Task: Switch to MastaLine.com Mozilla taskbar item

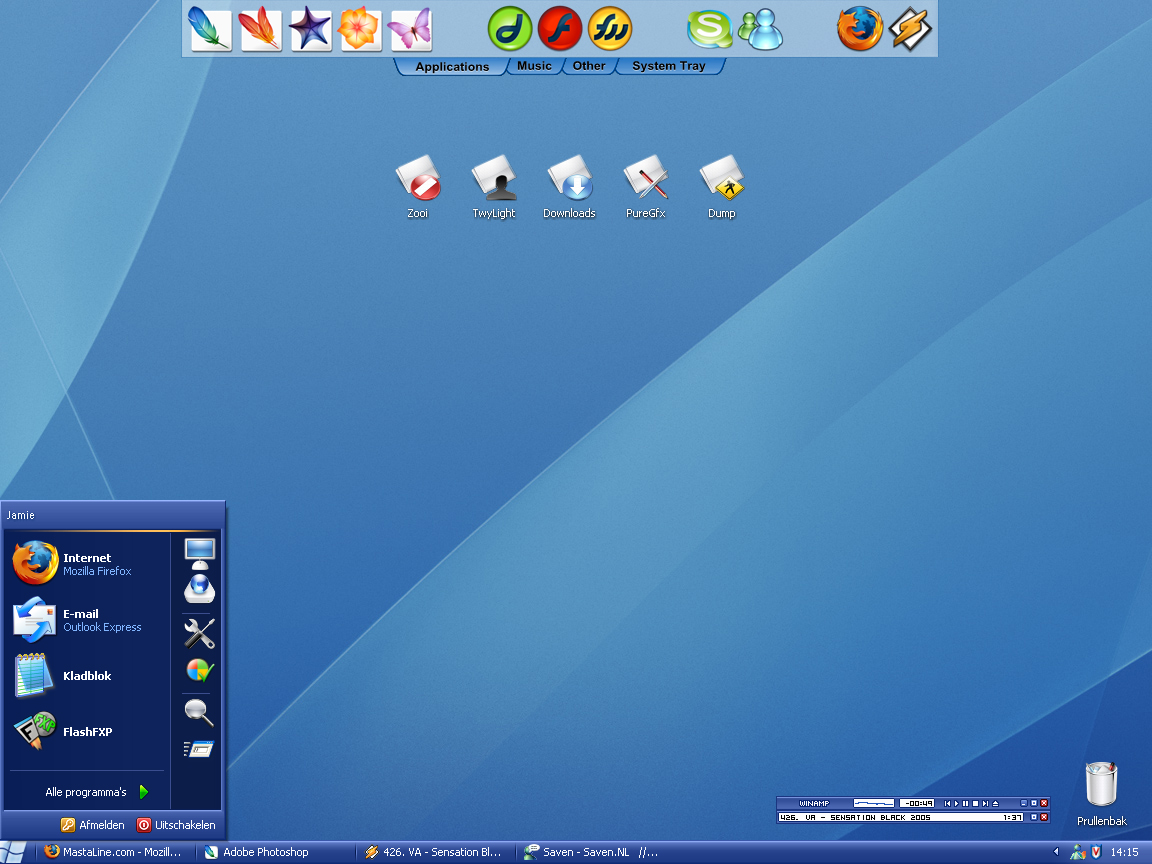Action: click(x=113, y=852)
